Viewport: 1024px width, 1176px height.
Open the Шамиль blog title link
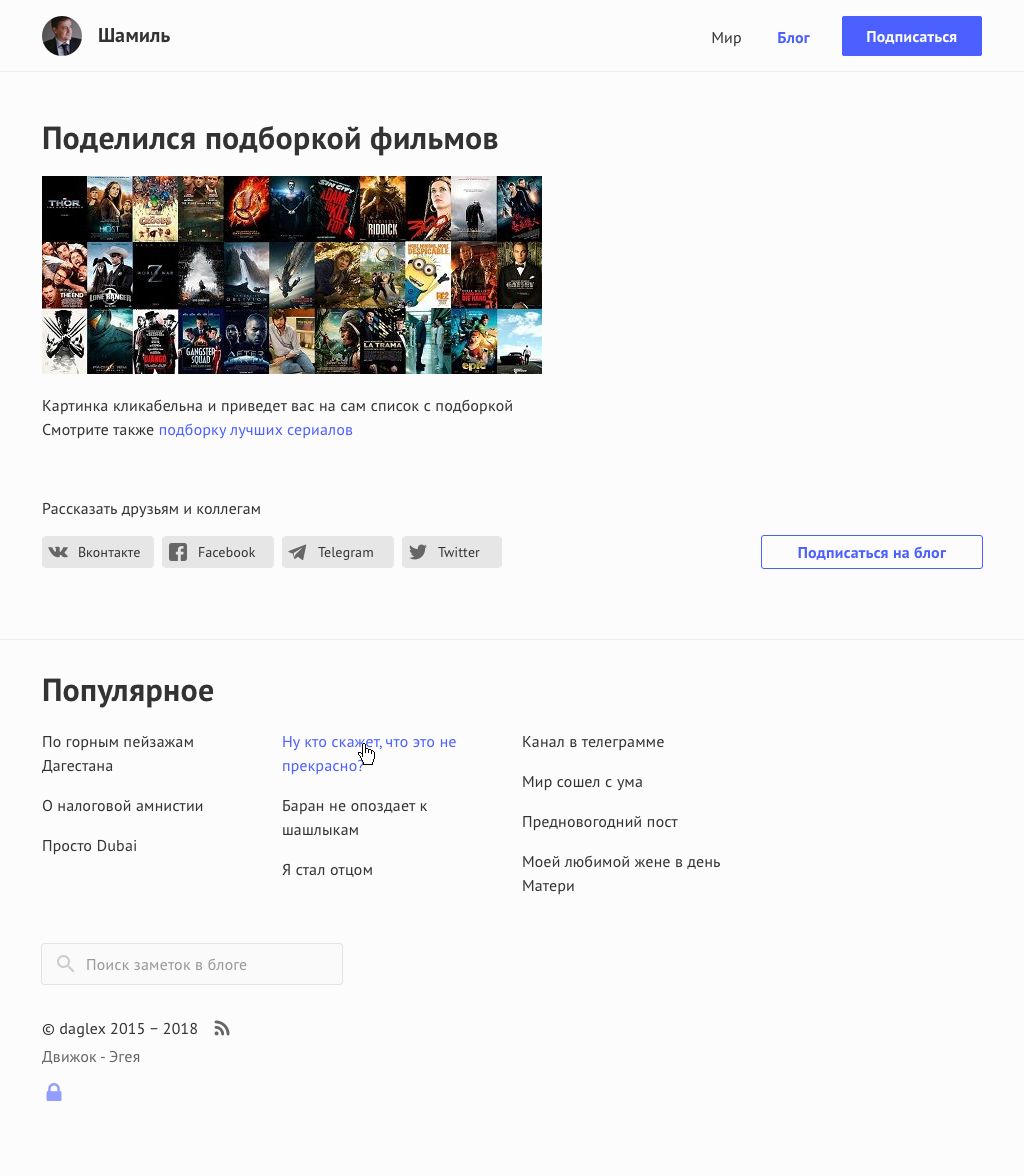134,36
